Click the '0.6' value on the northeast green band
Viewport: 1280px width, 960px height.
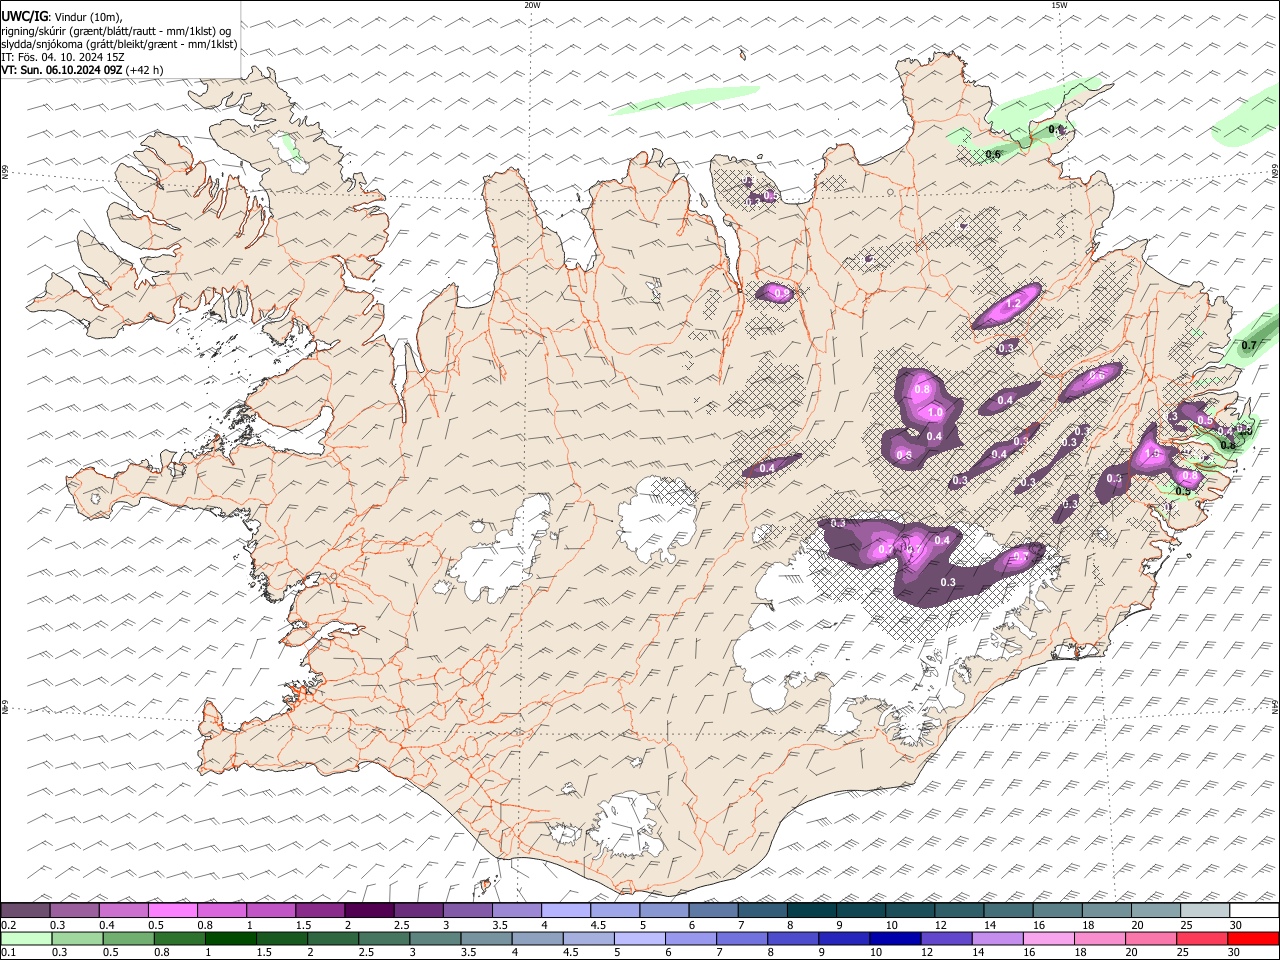coord(993,154)
